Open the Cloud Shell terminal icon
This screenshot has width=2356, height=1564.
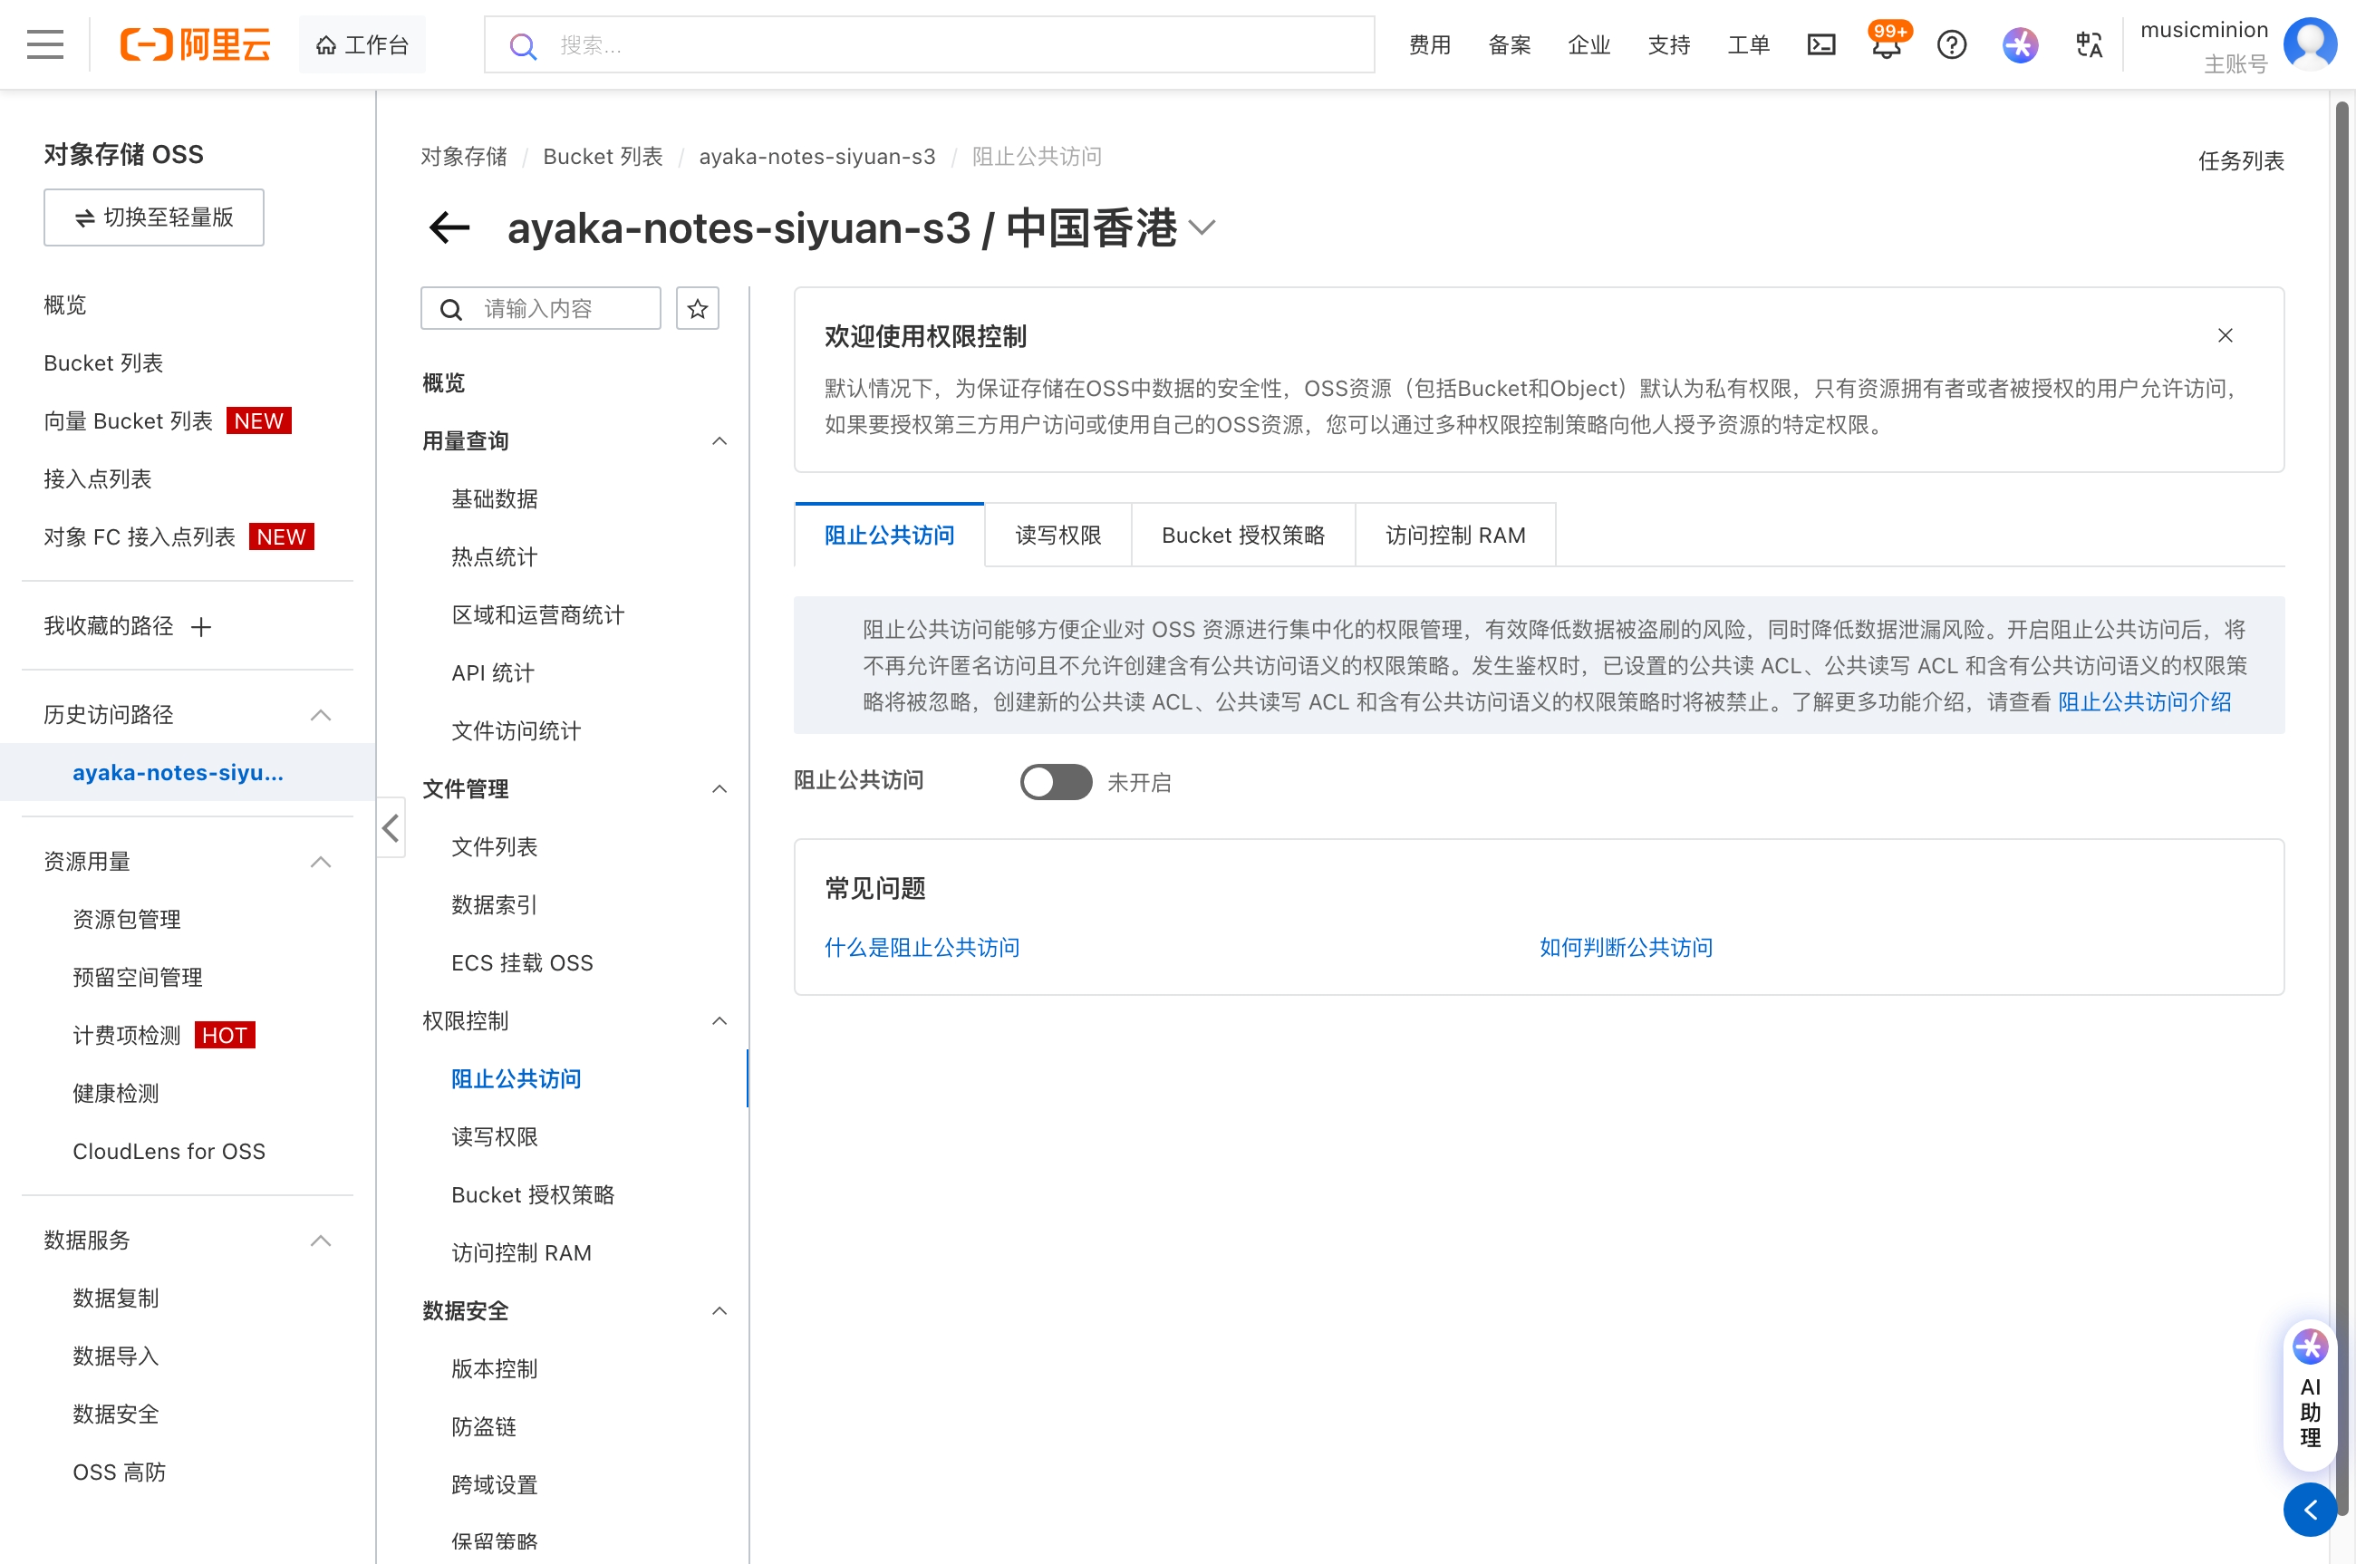click(1821, 45)
